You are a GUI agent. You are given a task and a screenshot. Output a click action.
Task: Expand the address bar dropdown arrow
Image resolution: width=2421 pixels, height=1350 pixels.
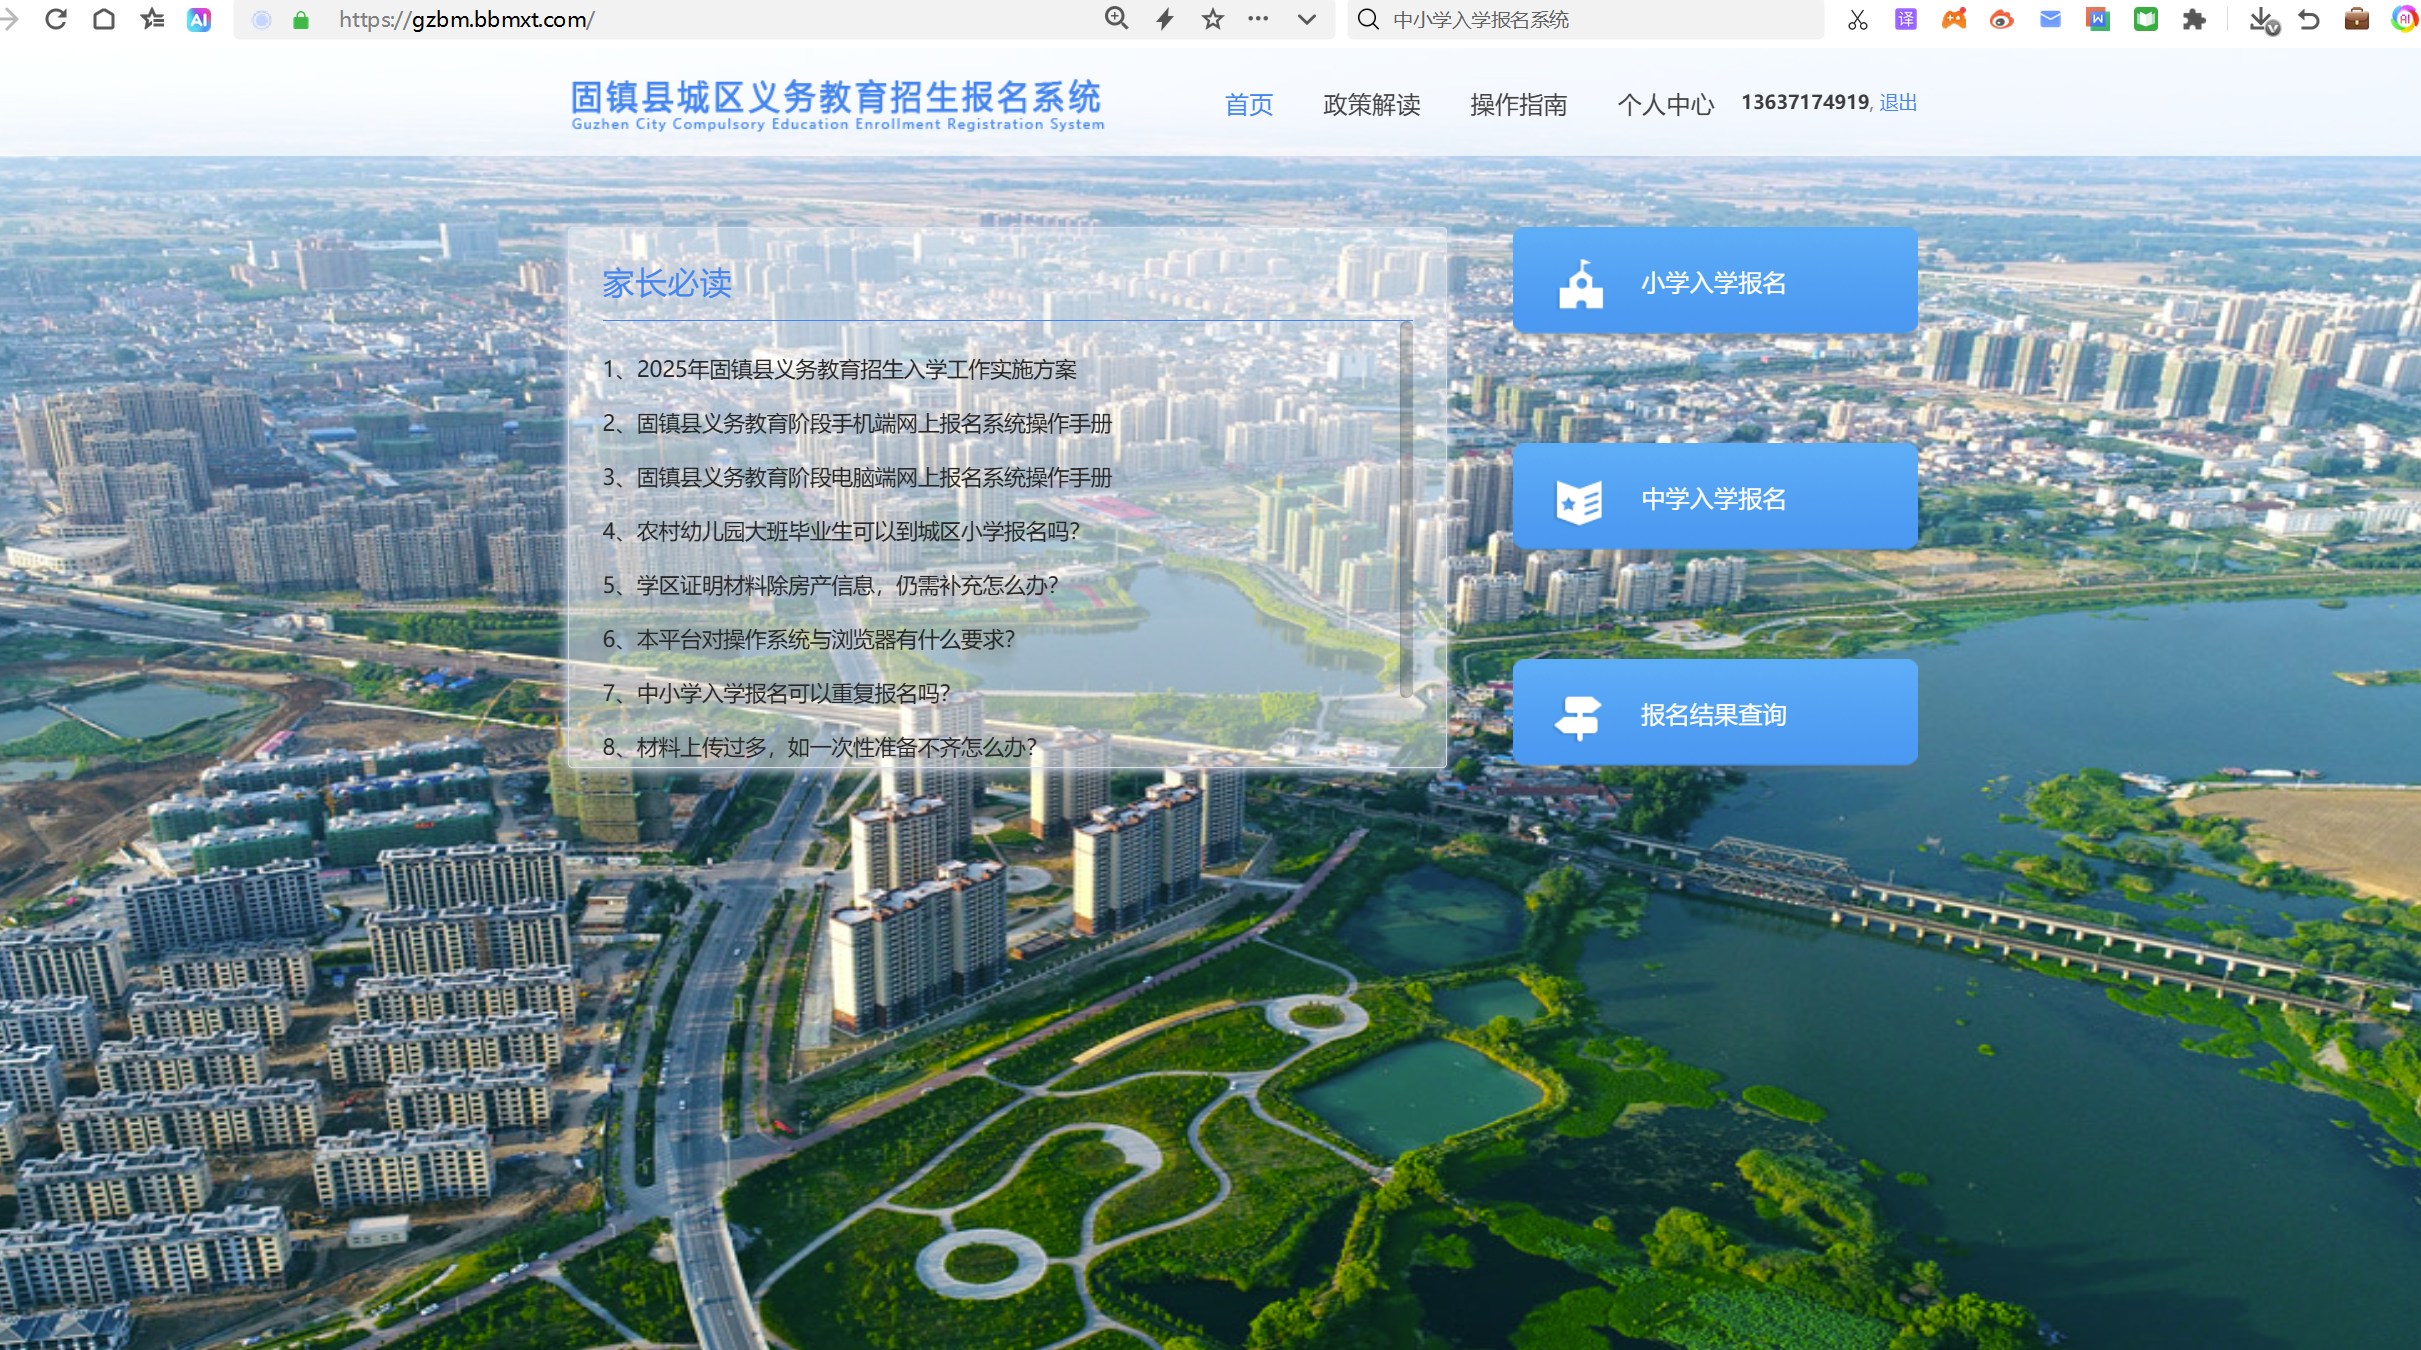pyautogui.click(x=1307, y=19)
